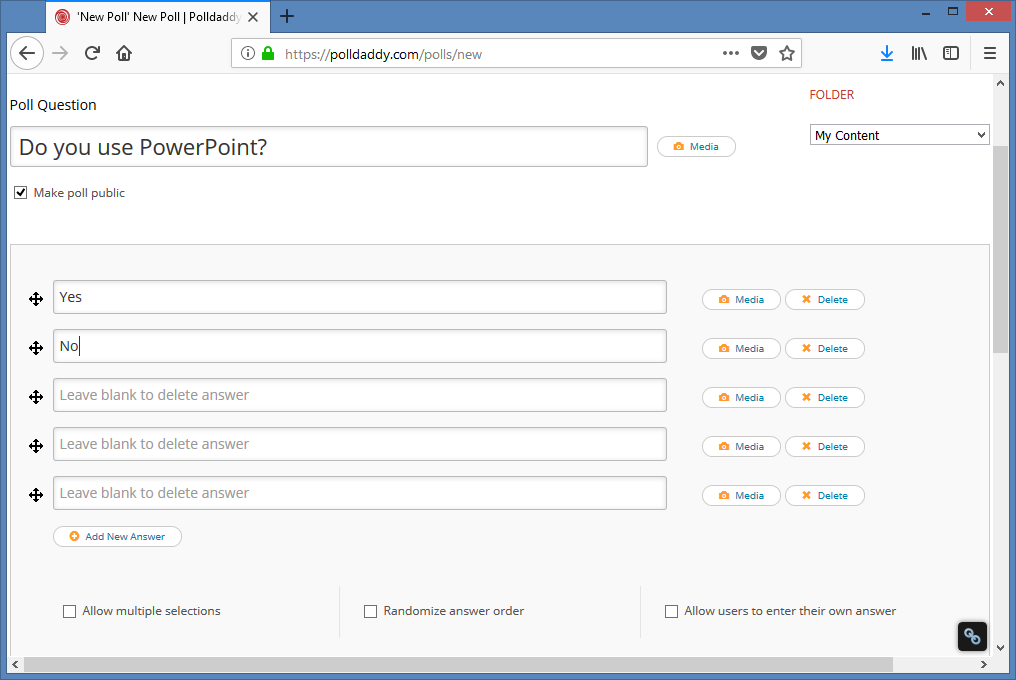
Task: Delete the last blank answer row
Action: click(x=824, y=495)
